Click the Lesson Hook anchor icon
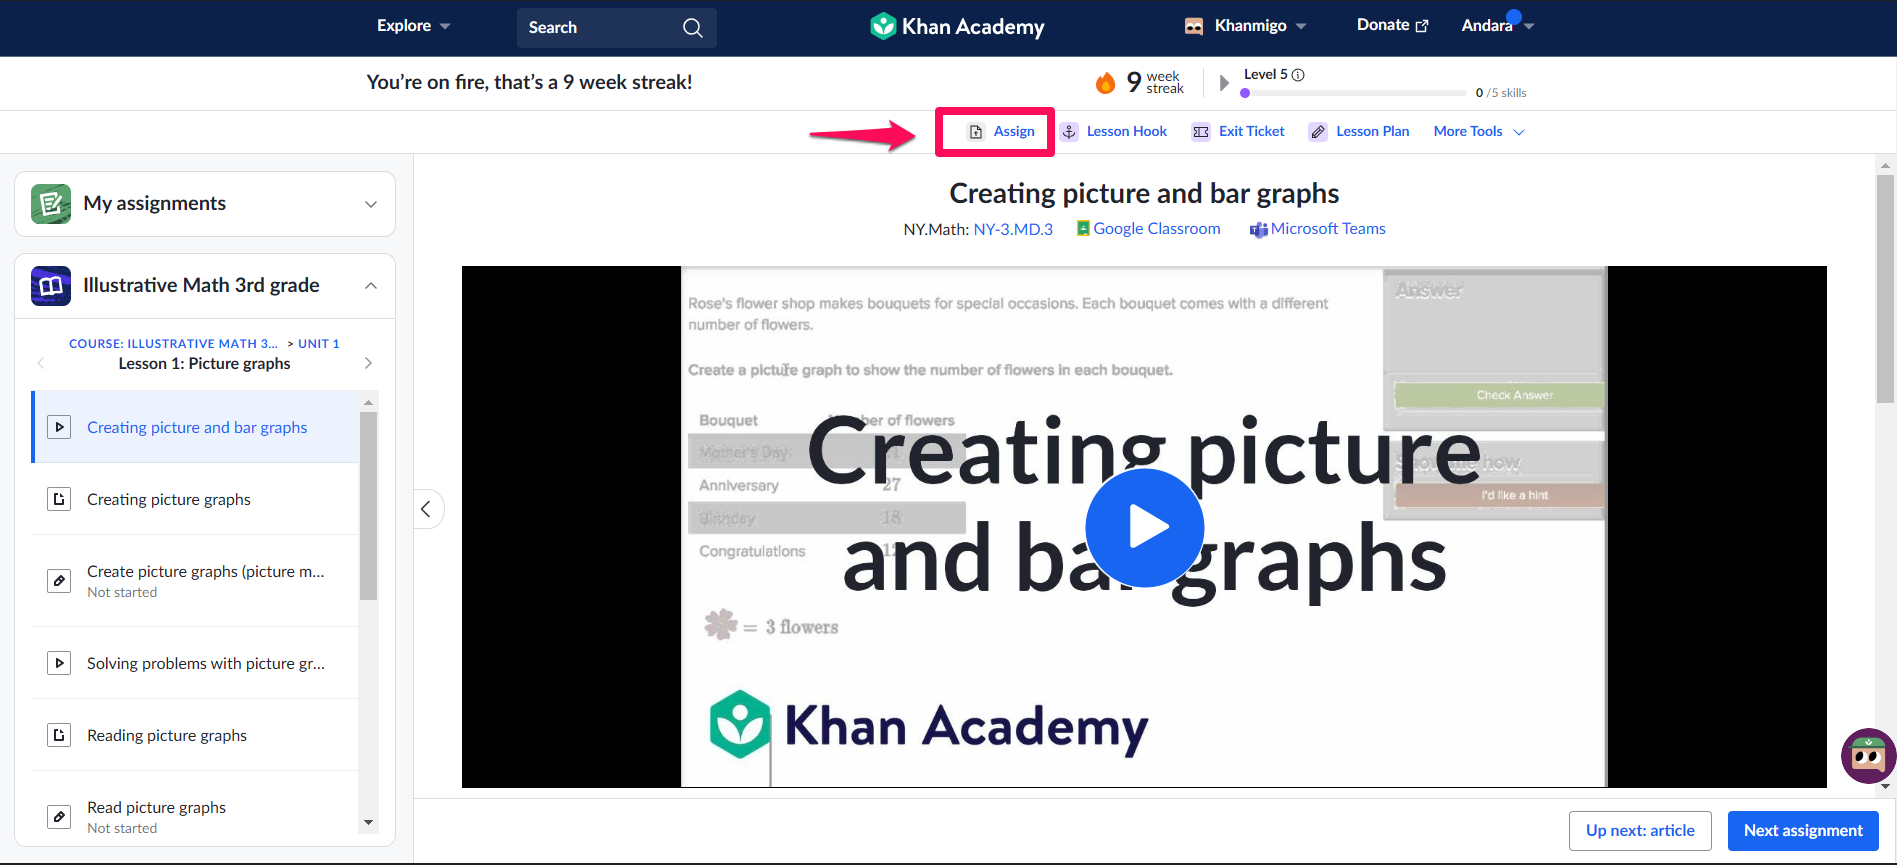This screenshot has height=865, width=1897. 1069,132
